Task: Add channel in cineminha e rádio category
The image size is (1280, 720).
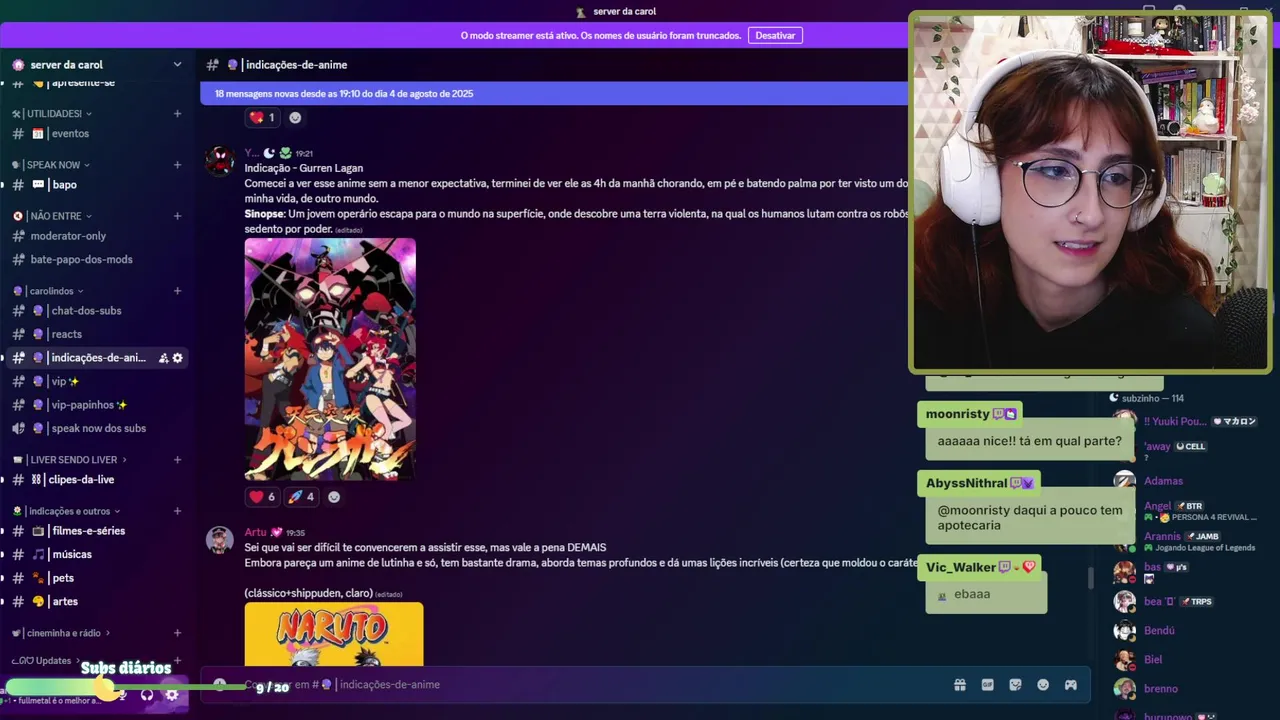Action: (177, 633)
